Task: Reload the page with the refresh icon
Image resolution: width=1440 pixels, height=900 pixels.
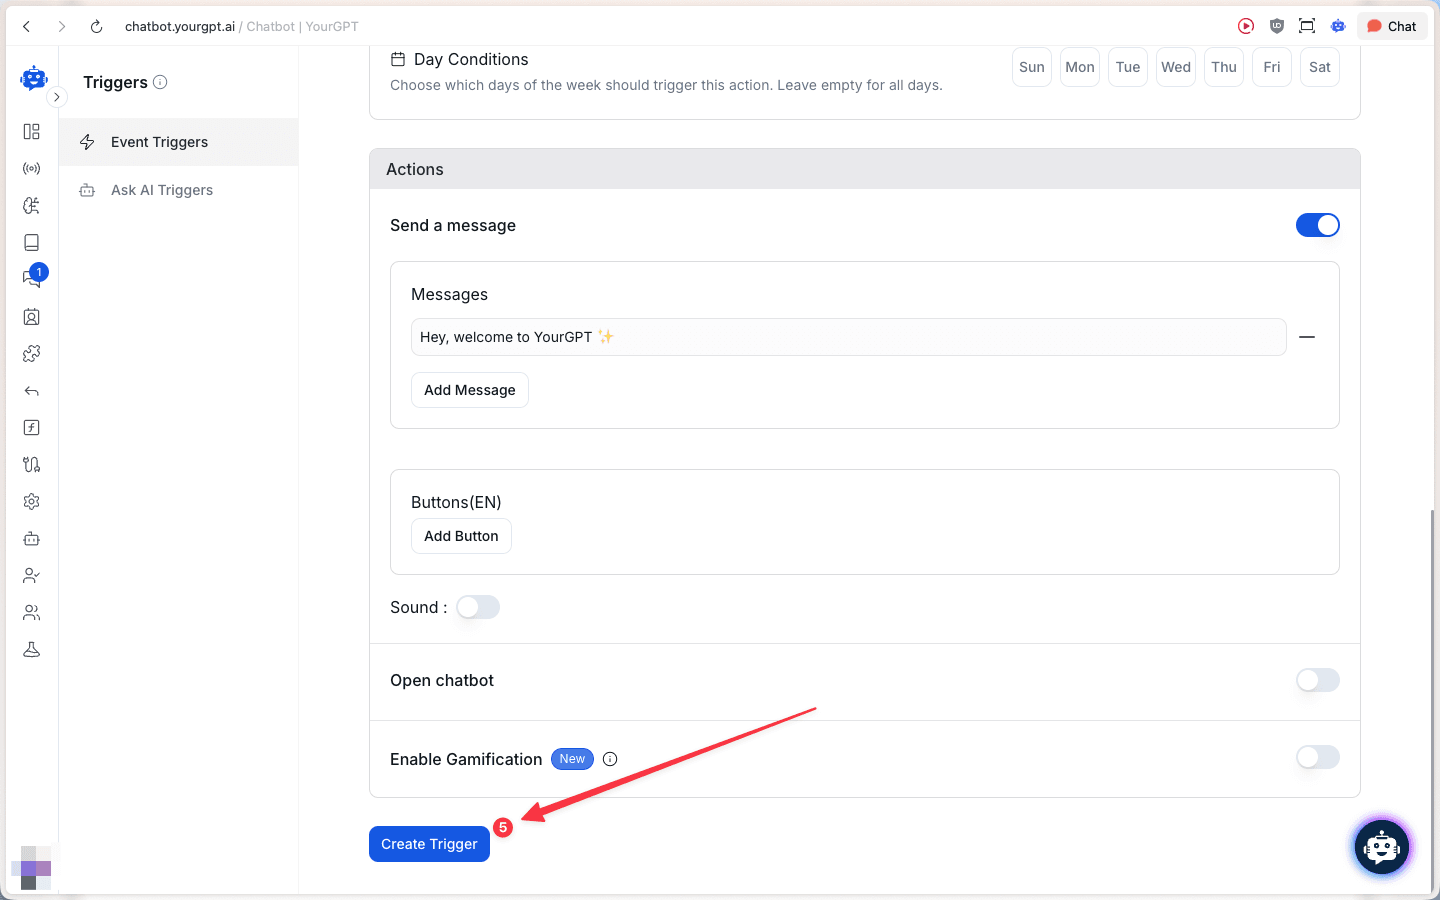Action: 96,26
